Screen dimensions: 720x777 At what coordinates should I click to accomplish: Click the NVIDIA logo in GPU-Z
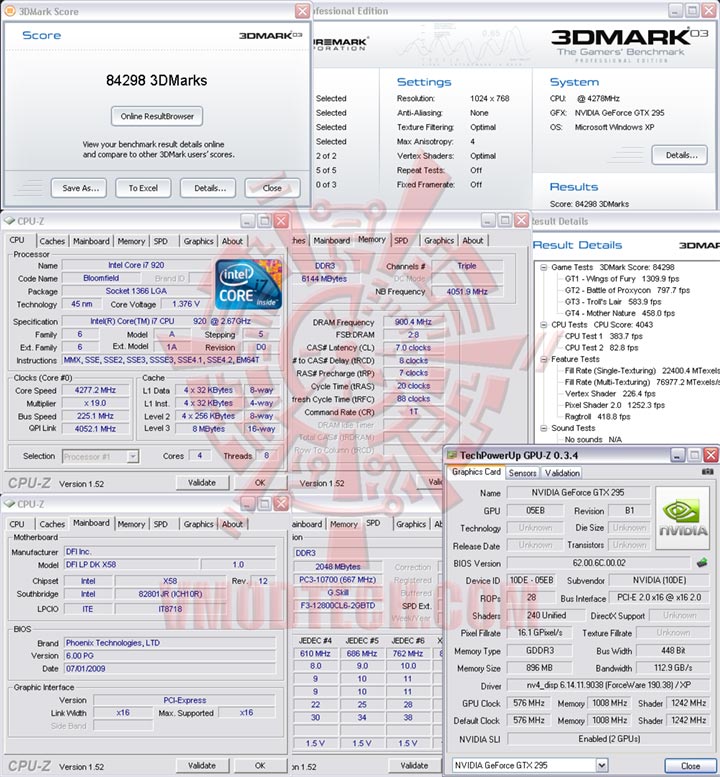(x=683, y=518)
